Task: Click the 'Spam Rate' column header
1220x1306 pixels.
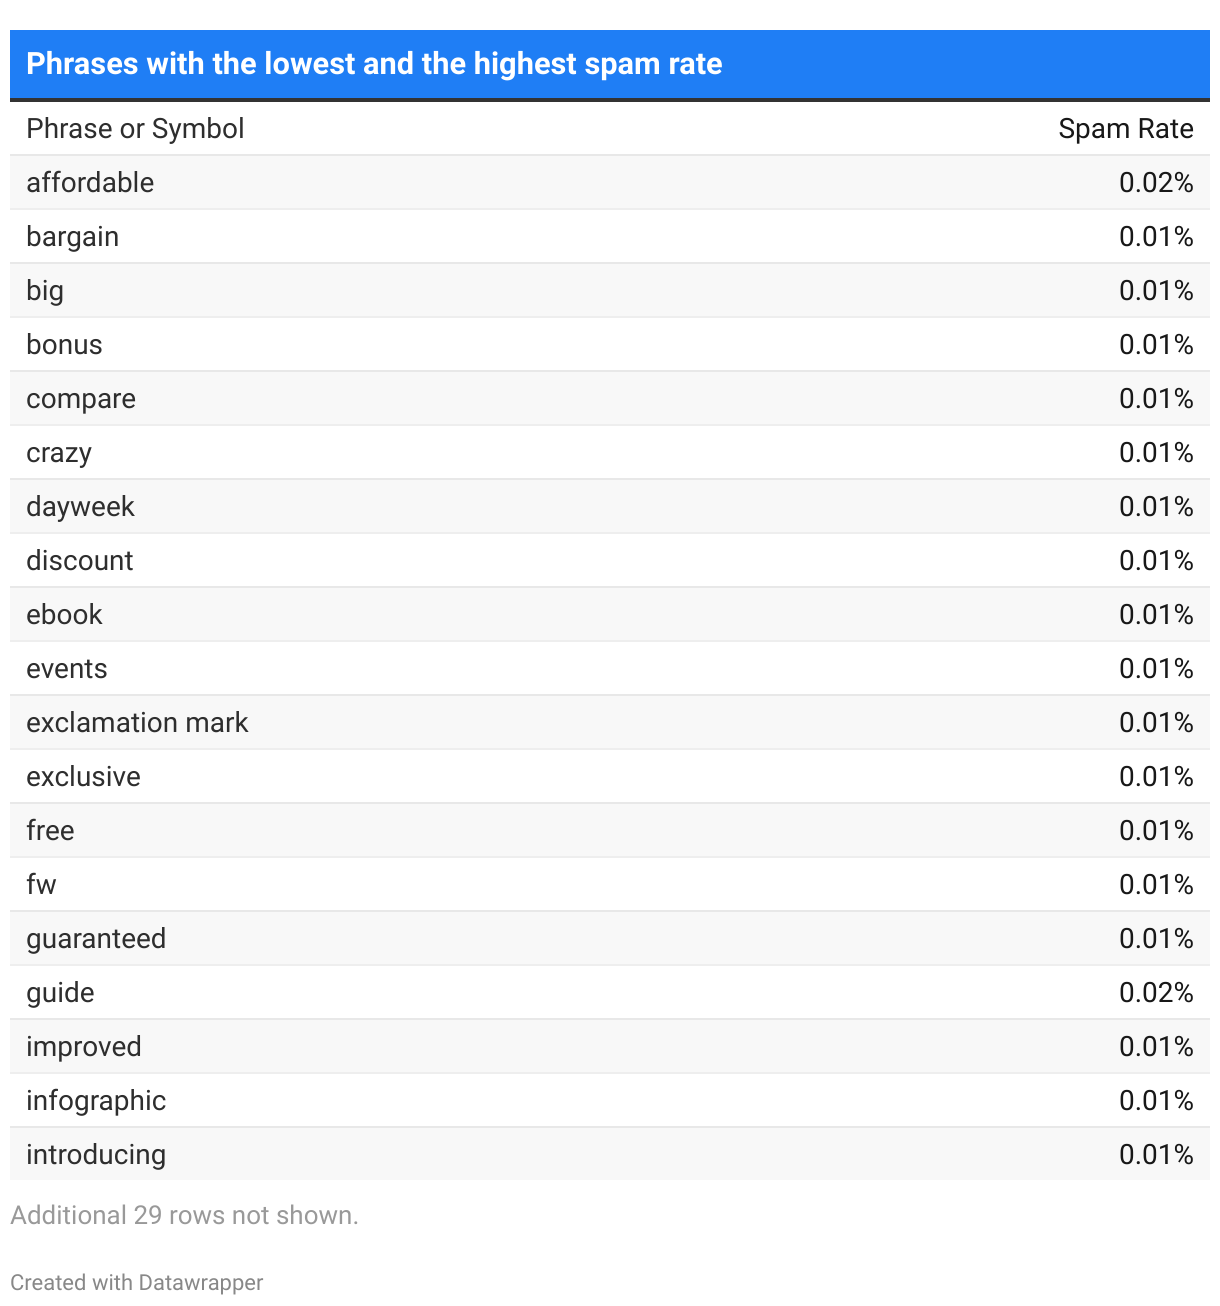Action: click(1126, 129)
